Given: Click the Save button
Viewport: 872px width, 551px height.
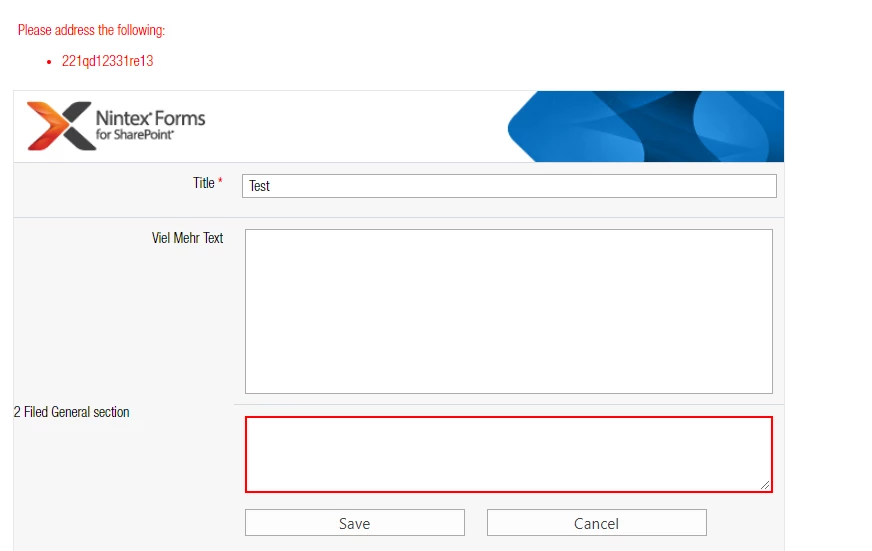Looking at the screenshot, I should coord(355,523).
